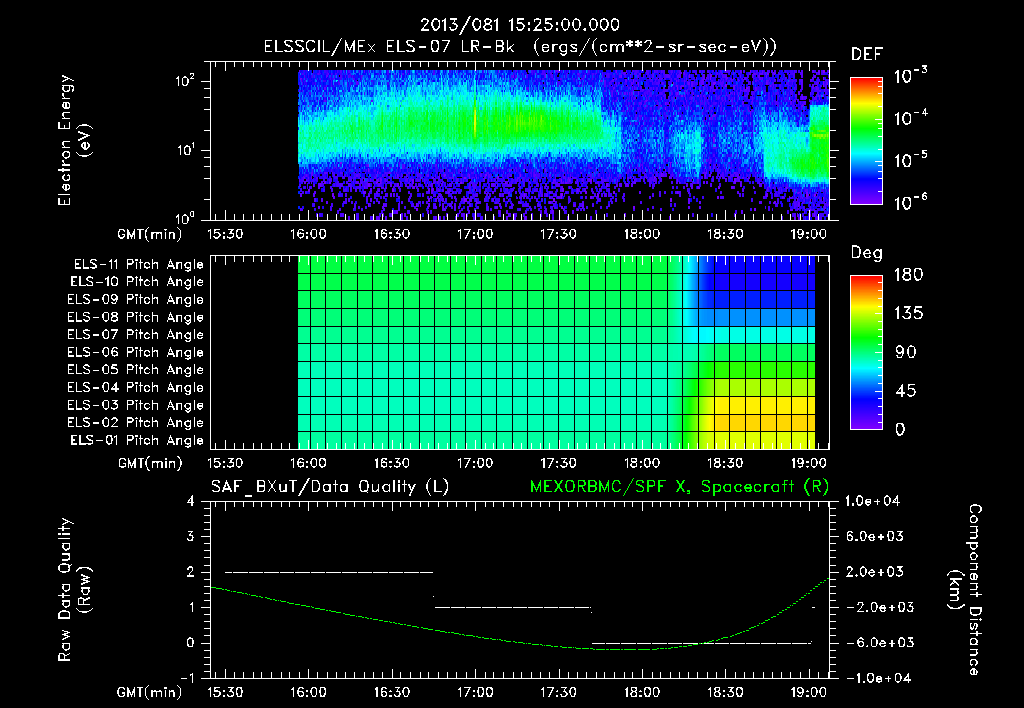Click the 16:00 tick label under the bottom panel
Viewport: 1024px width, 708px height.
point(308,692)
